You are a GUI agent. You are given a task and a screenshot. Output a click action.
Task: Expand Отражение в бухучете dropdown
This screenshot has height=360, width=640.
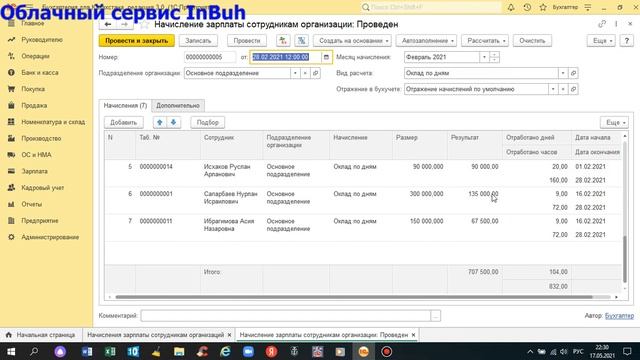pos(553,89)
